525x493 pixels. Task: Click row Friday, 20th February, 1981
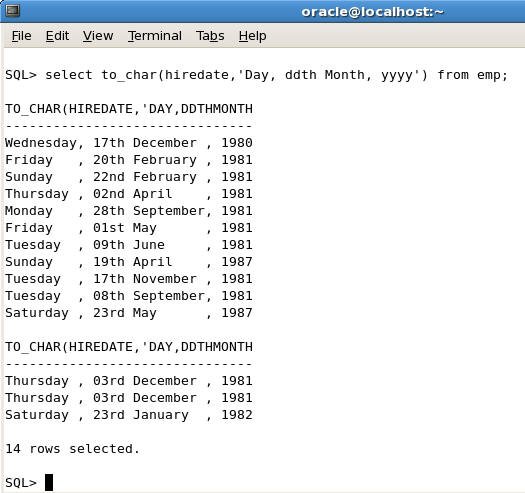(x=129, y=160)
